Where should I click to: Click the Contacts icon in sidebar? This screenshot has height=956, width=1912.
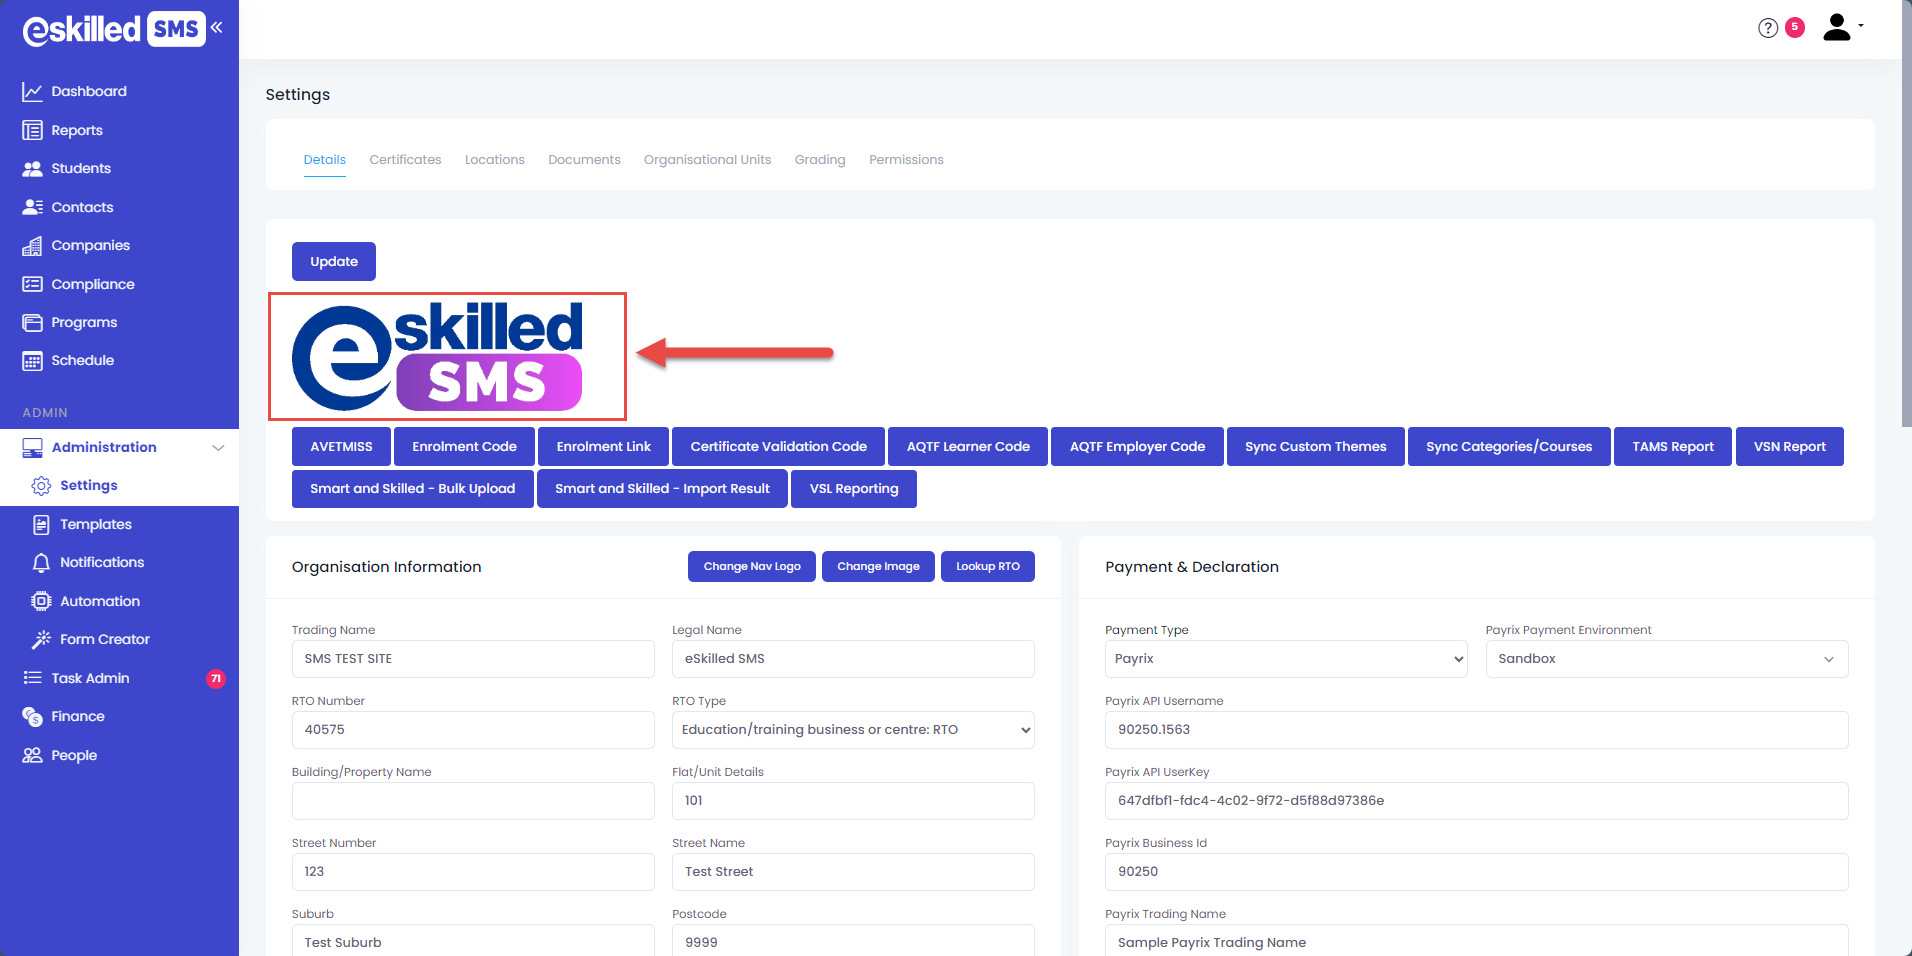click(32, 207)
